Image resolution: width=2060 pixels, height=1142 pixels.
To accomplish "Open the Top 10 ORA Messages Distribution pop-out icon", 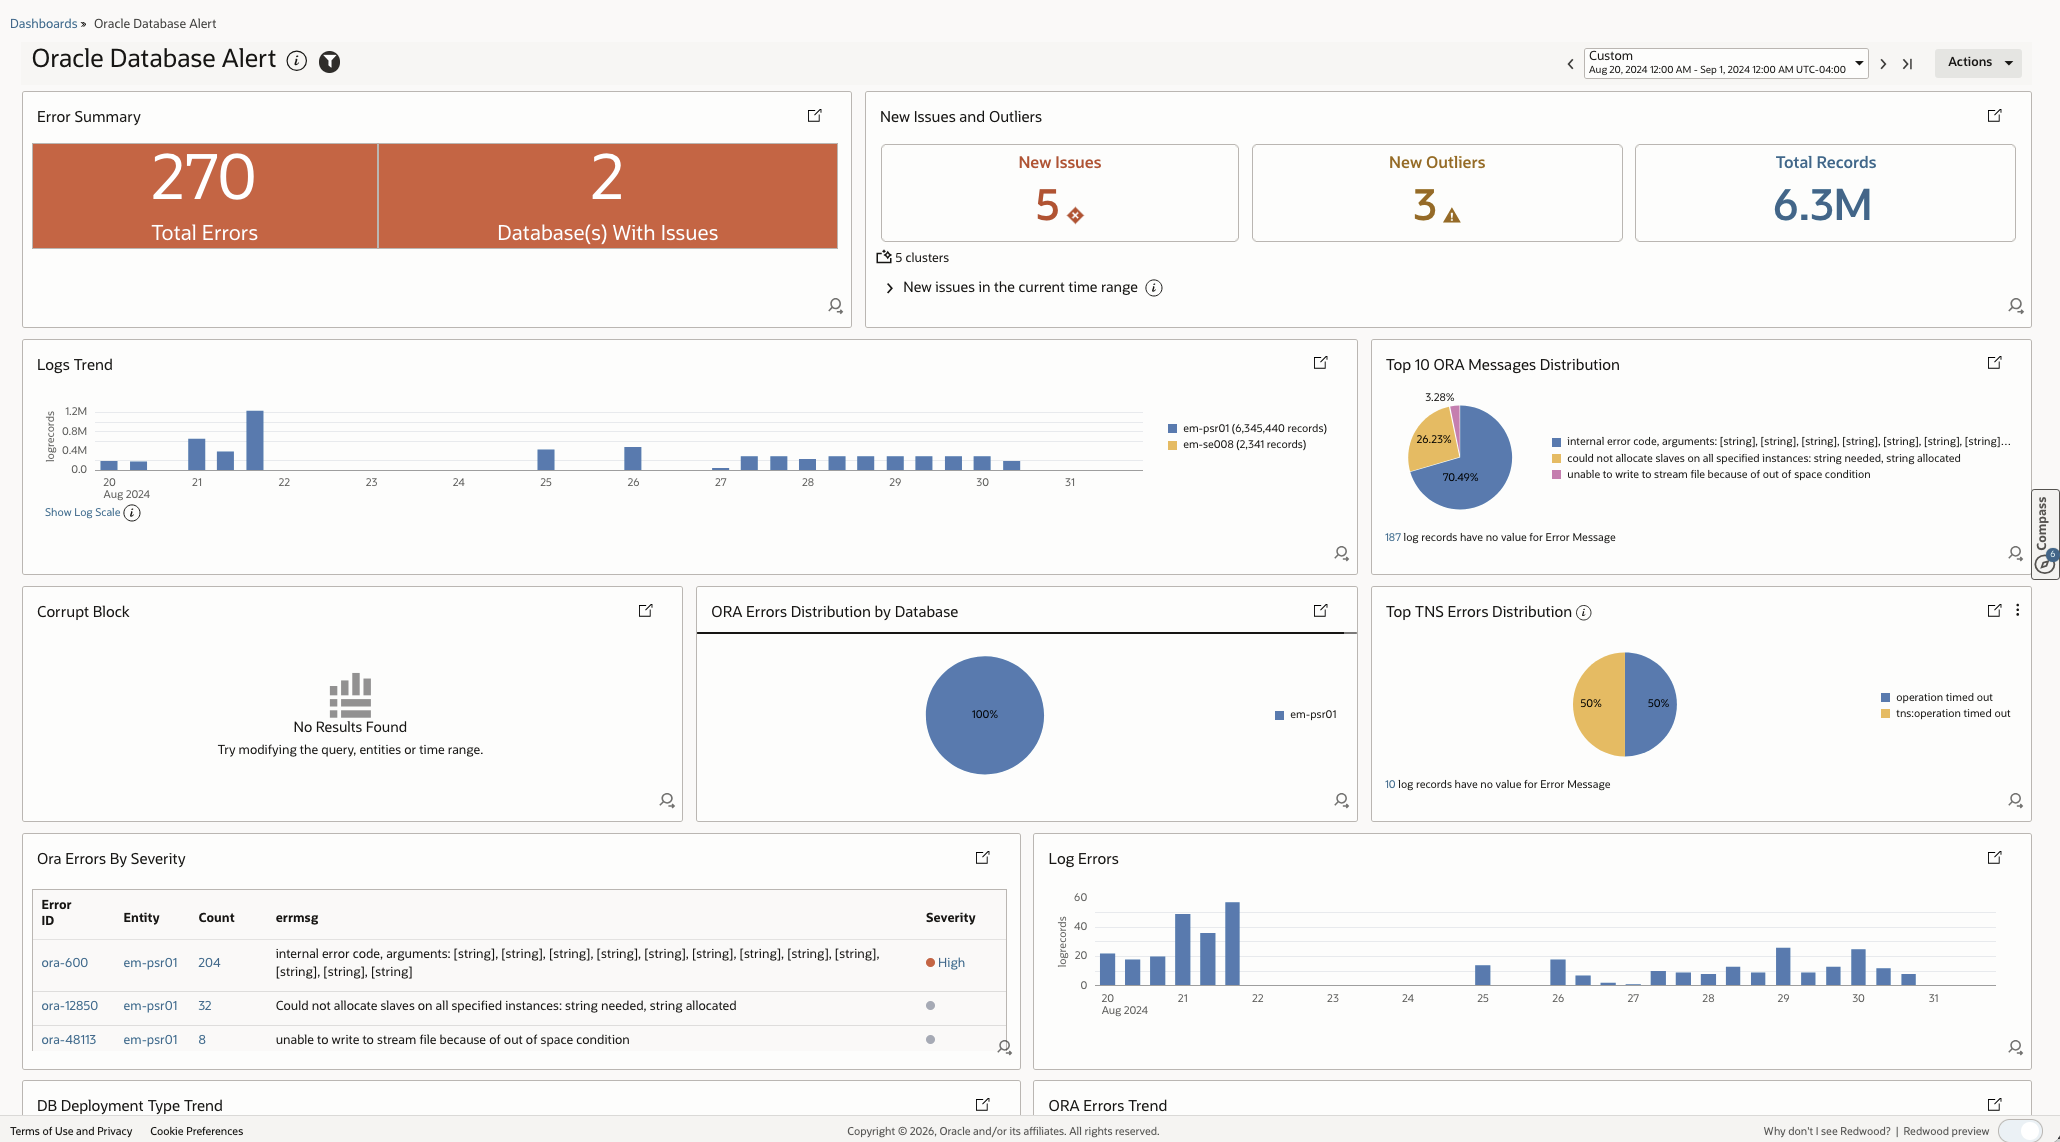I will coord(1994,363).
